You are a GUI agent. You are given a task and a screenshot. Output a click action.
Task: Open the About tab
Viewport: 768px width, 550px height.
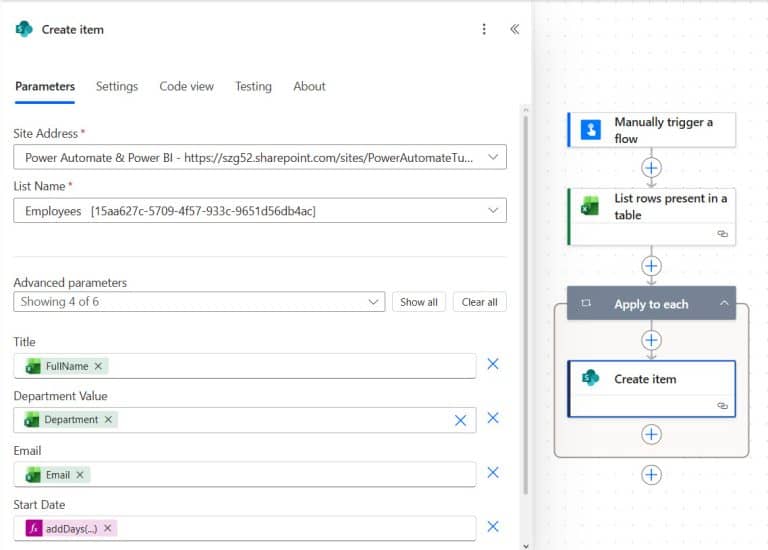pos(309,87)
